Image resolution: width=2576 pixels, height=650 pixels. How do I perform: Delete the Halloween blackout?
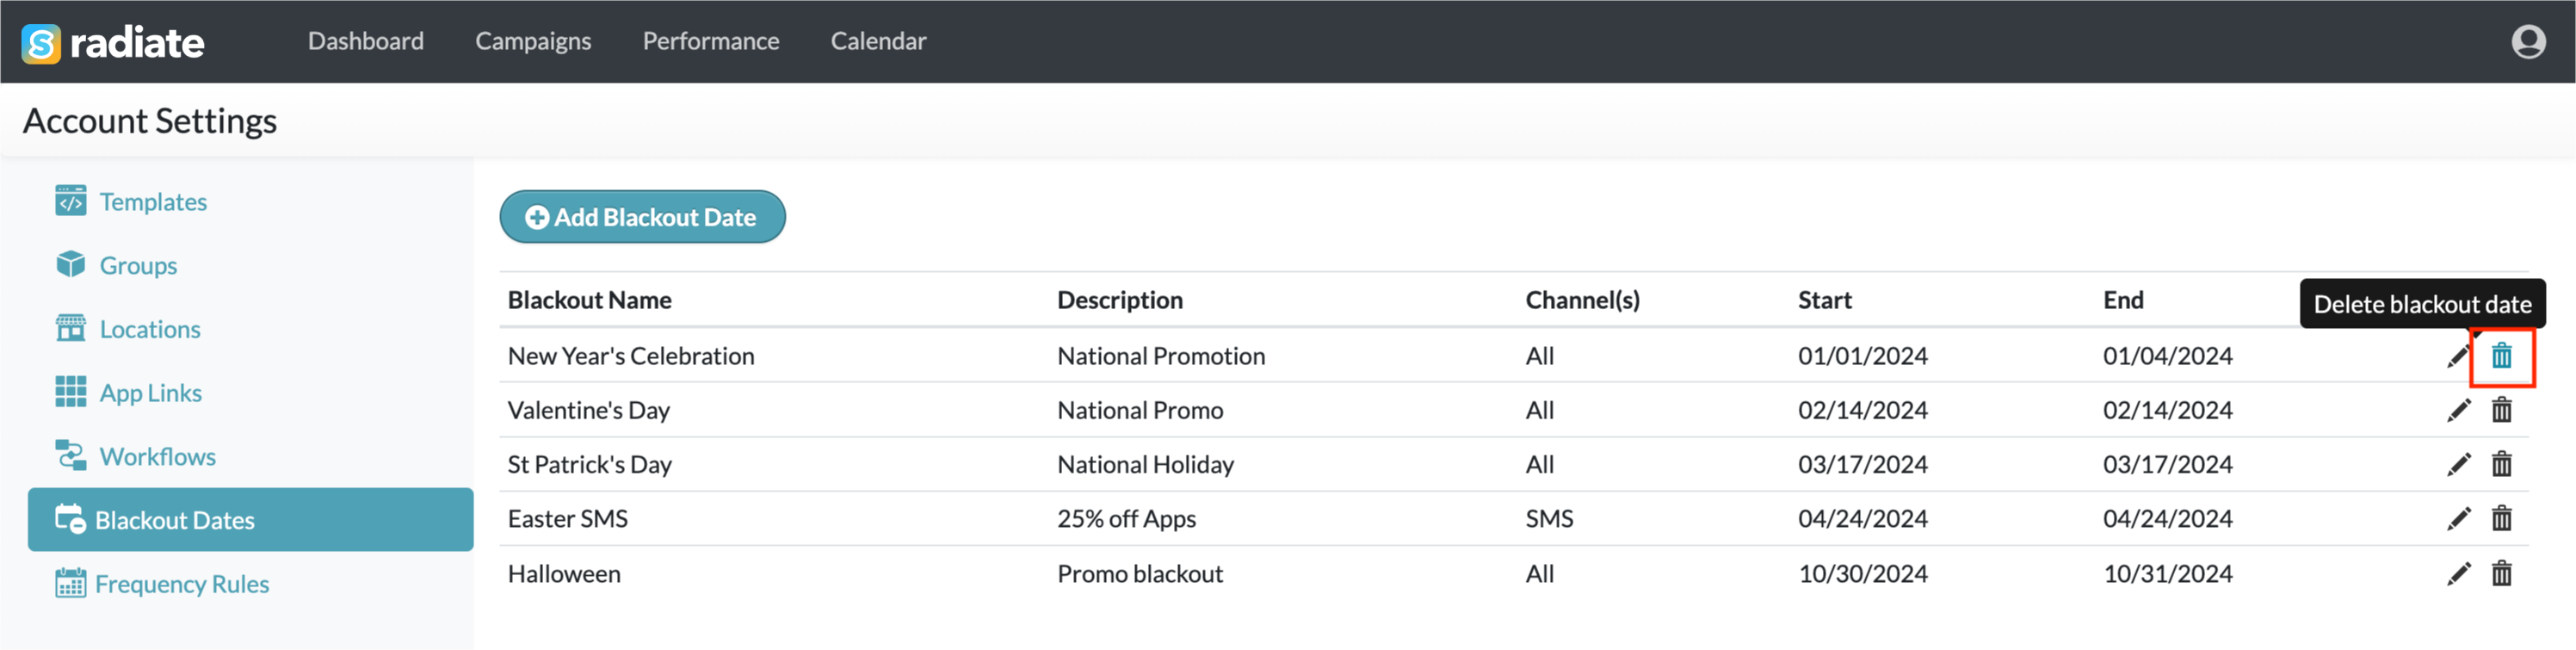tap(2501, 573)
